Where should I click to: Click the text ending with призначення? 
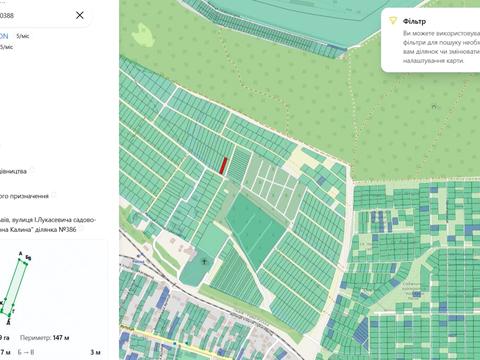24,196
